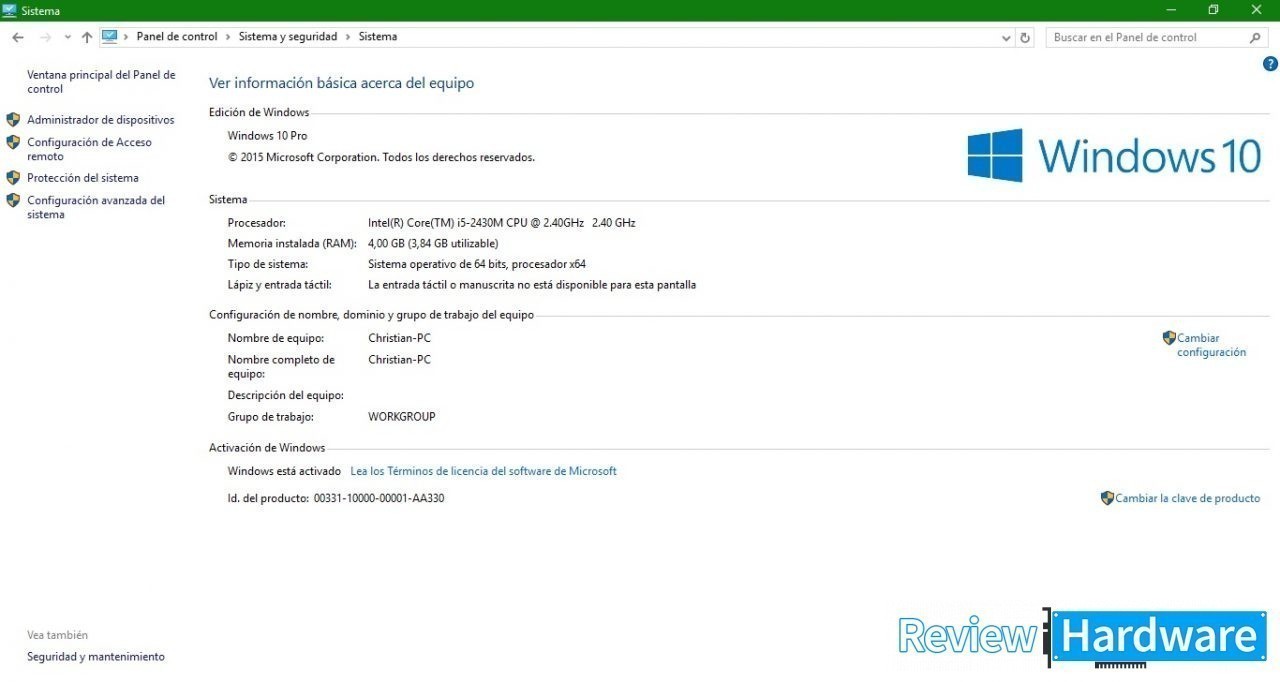The image size is (1280, 682).
Task: Click shield icon beside 'Cambiar configuración'
Action: [1169, 338]
